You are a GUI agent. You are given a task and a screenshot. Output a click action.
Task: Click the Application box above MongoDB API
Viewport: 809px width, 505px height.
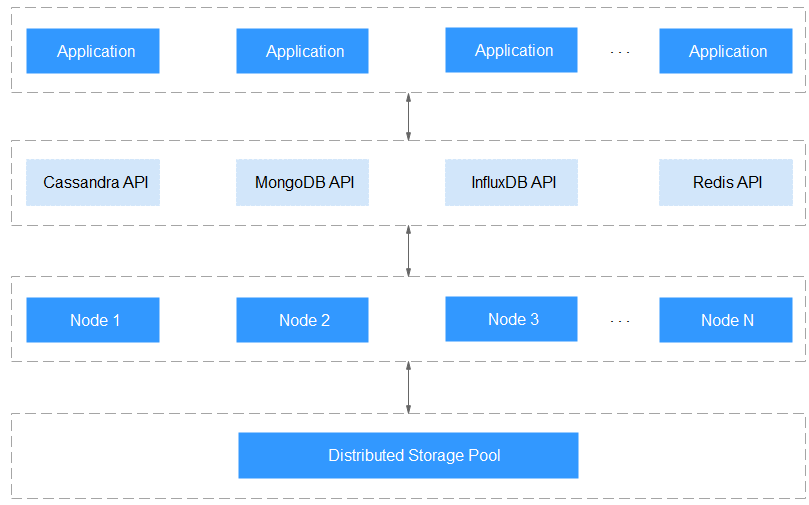[x=302, y=51]
